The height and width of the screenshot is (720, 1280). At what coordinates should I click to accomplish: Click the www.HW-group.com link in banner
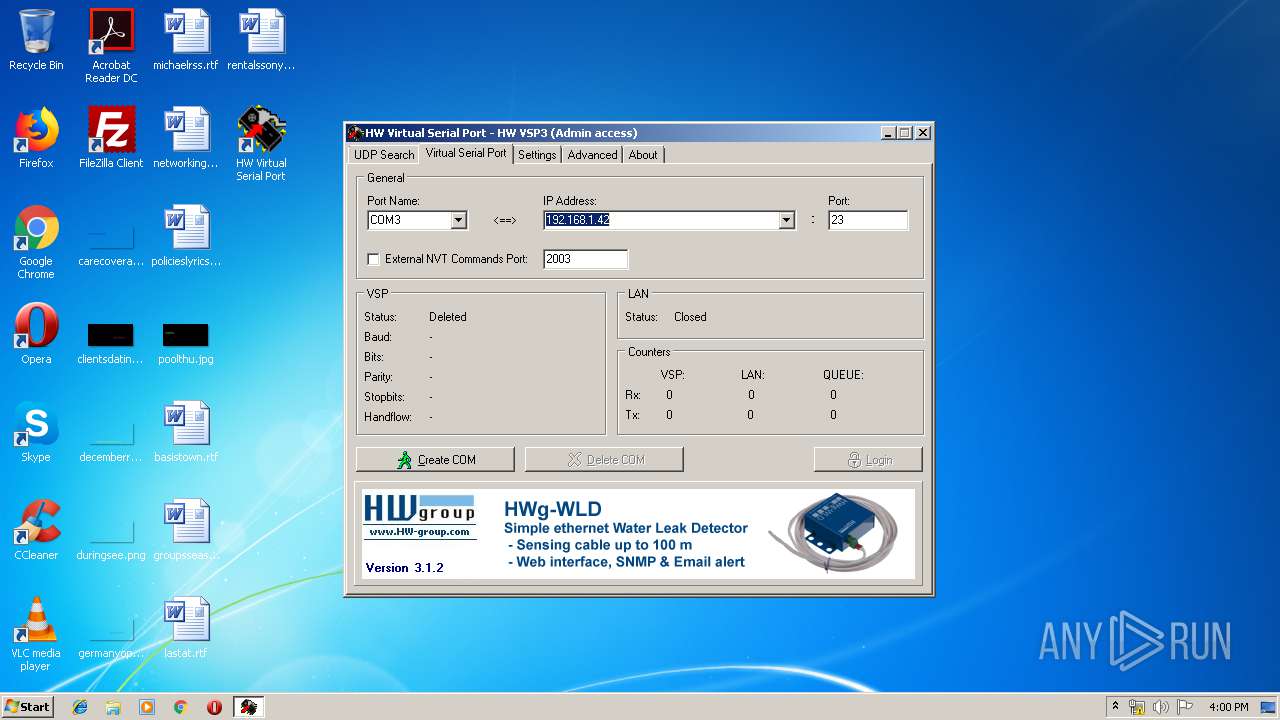tap(419, 532)
